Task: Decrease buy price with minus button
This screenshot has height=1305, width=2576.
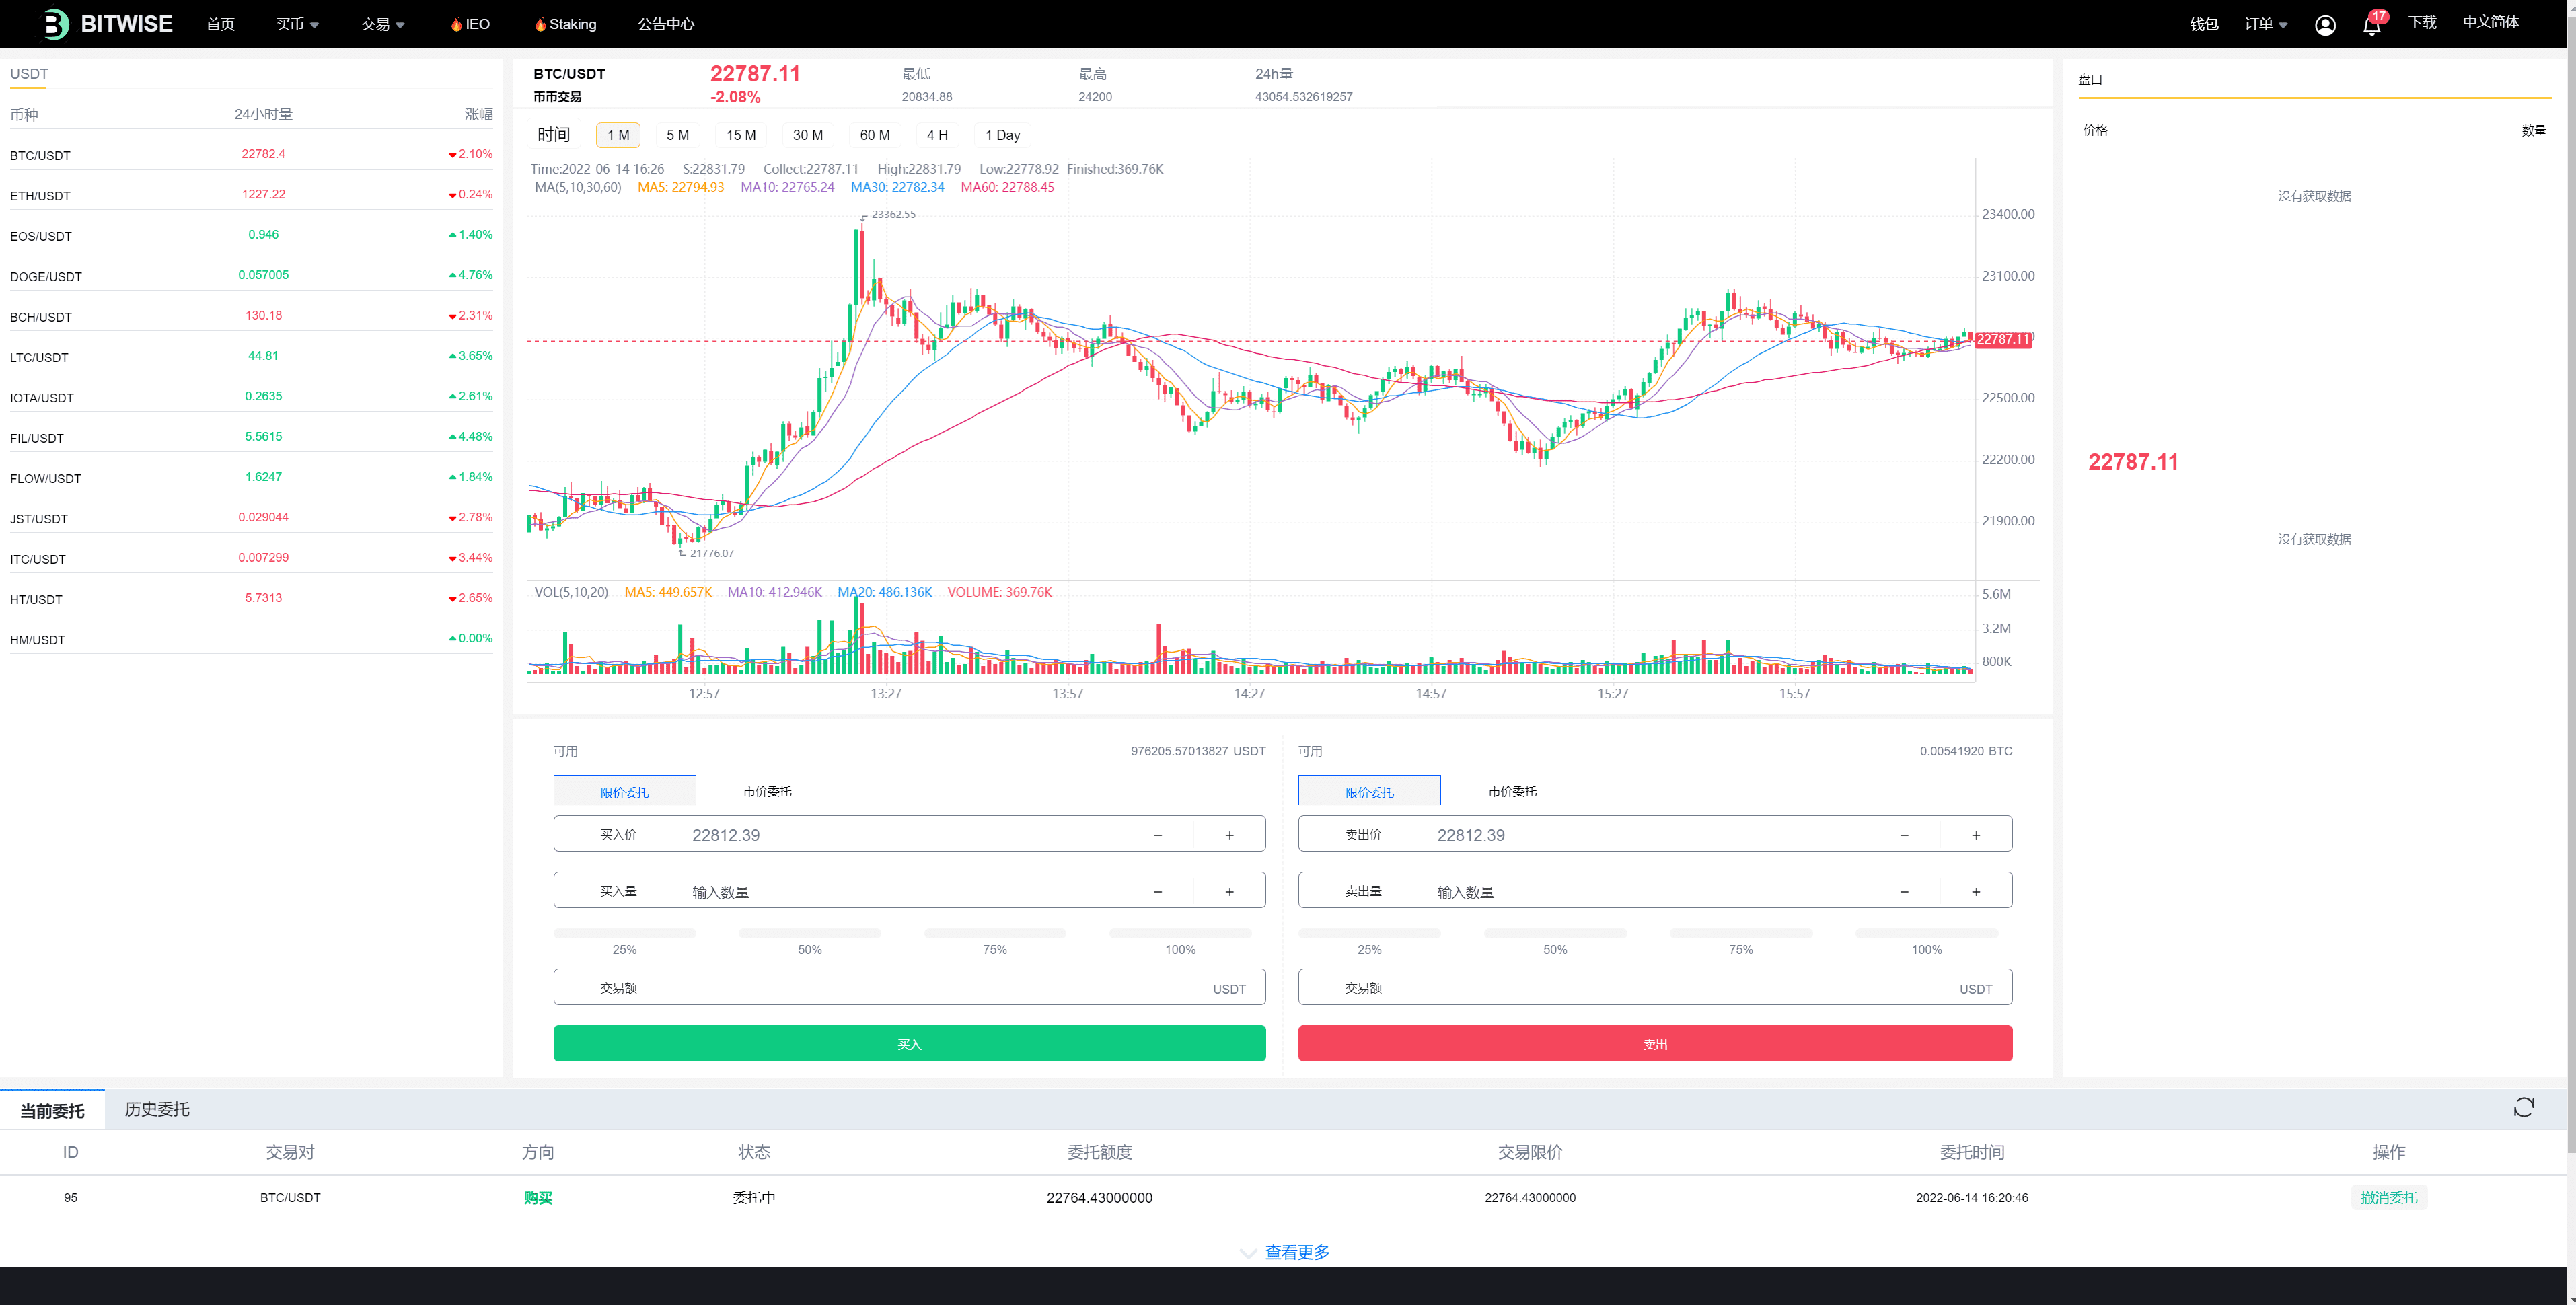Action: click(1157, 835)
